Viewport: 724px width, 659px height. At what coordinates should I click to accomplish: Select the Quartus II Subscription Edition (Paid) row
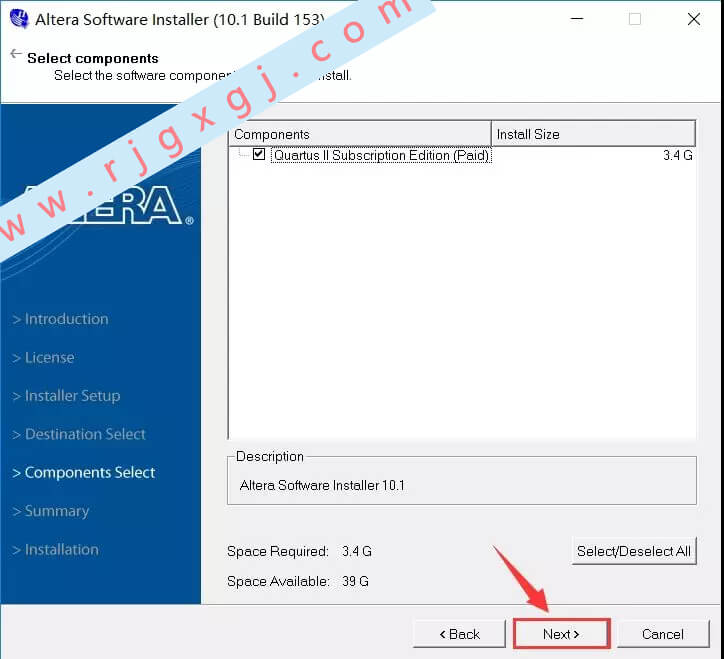(x=462, y=155)
